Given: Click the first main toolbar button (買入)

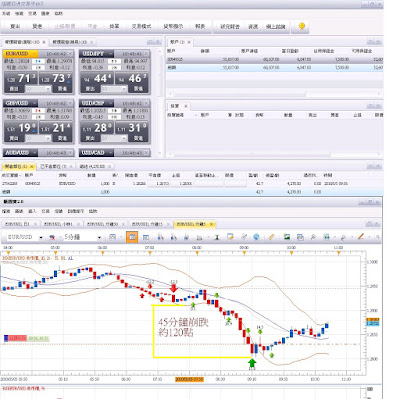Looking at the screenshot, I should point(15,26).
